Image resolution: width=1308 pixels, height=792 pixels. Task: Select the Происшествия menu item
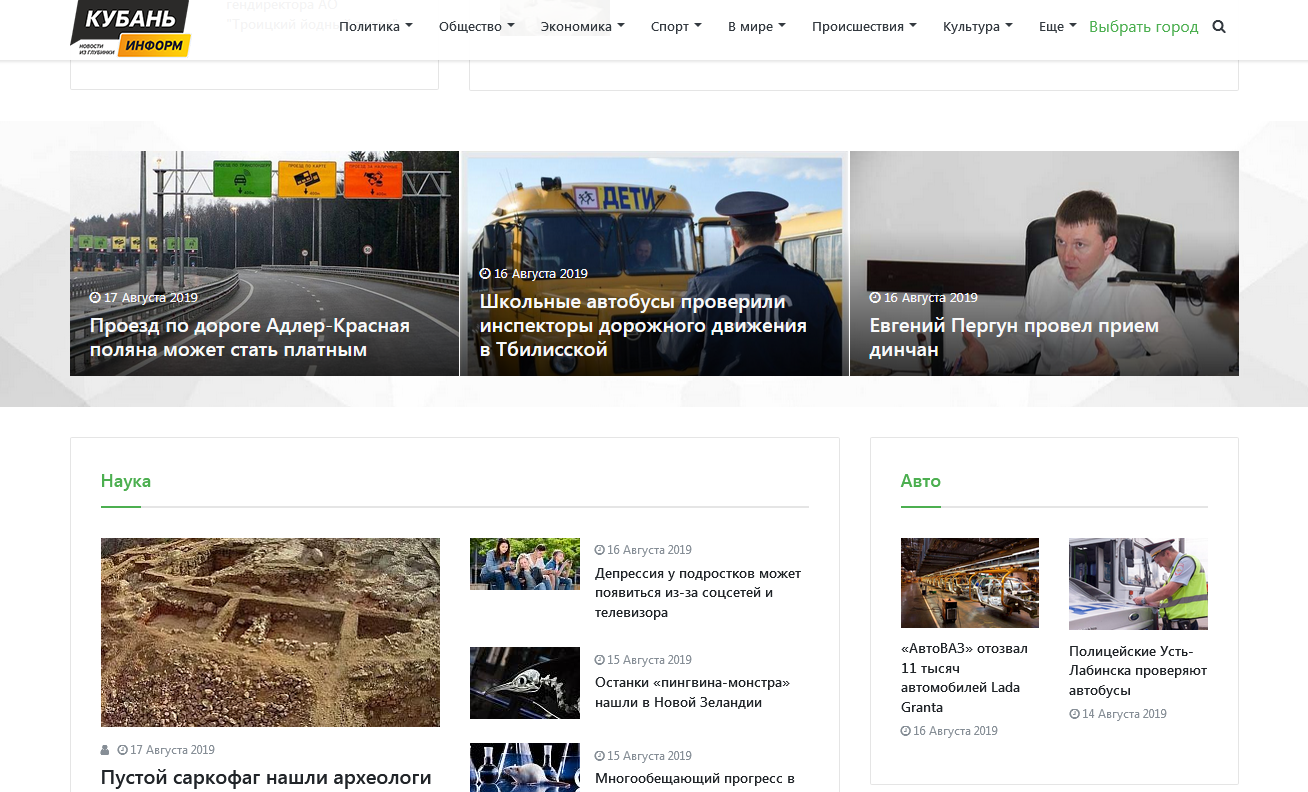[x=863, y=27]
